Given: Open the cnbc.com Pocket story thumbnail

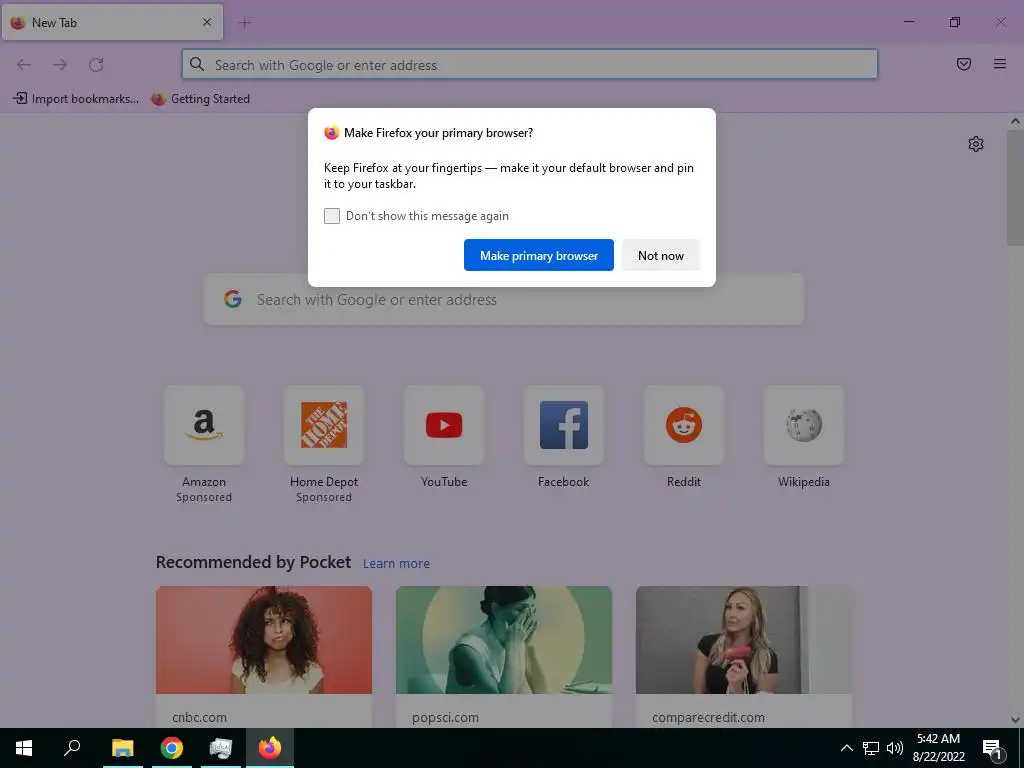Looking at the screenshot, I should click(x=264, y=640).
